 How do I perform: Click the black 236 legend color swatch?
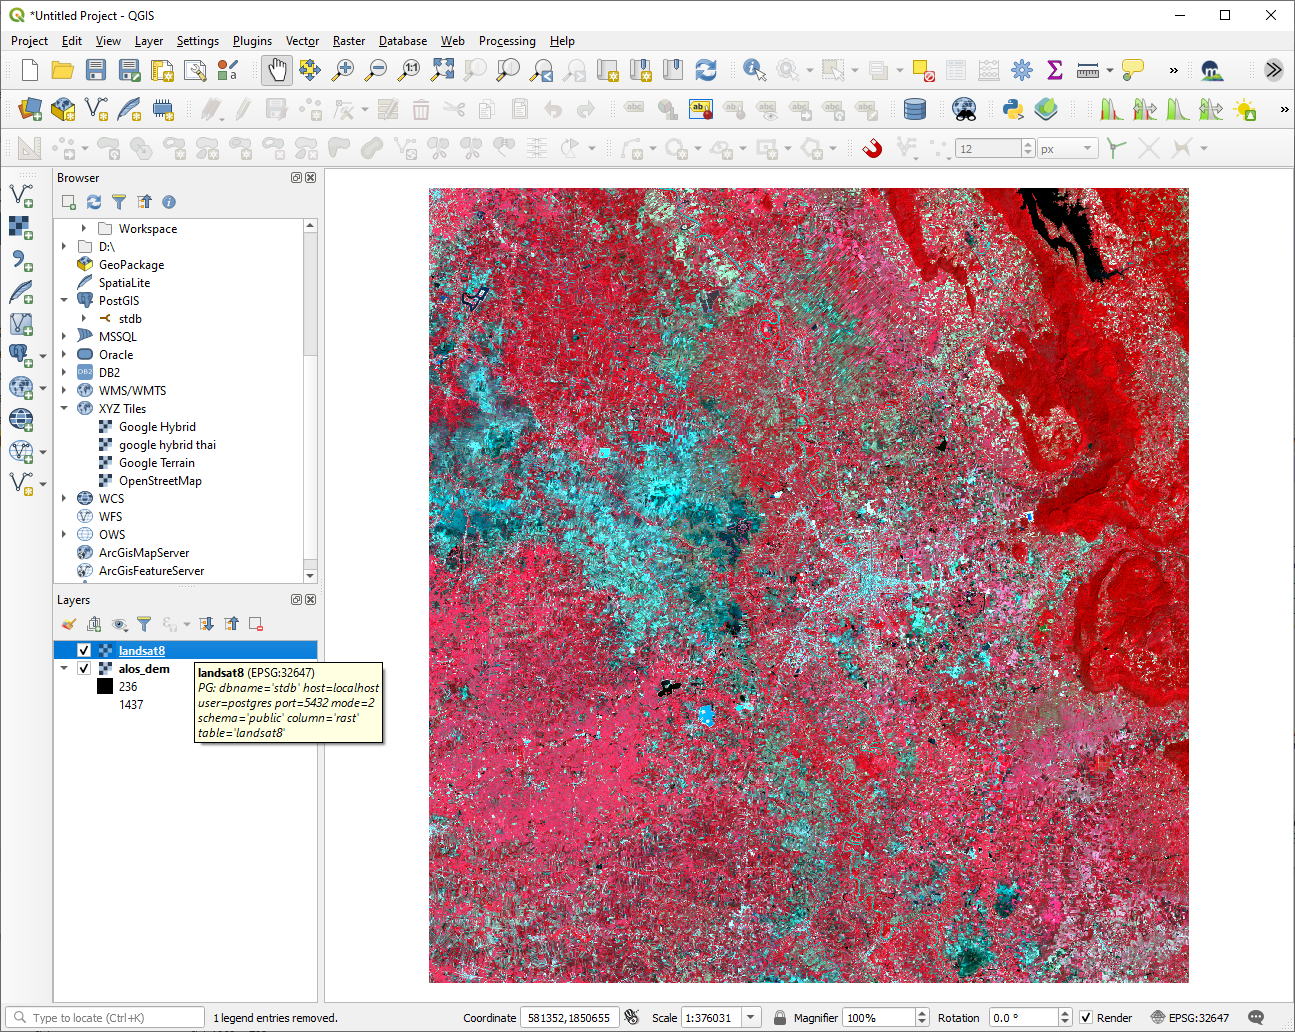click(105, 686)
